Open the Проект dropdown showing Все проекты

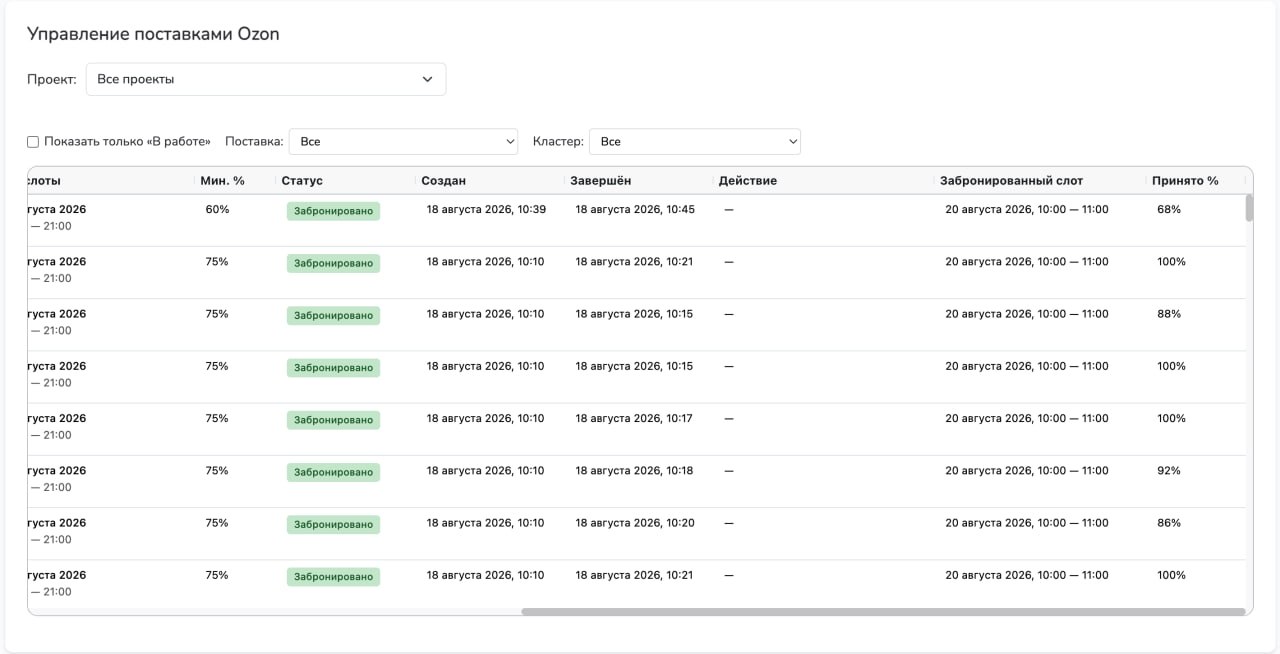[x=266, y=79]
